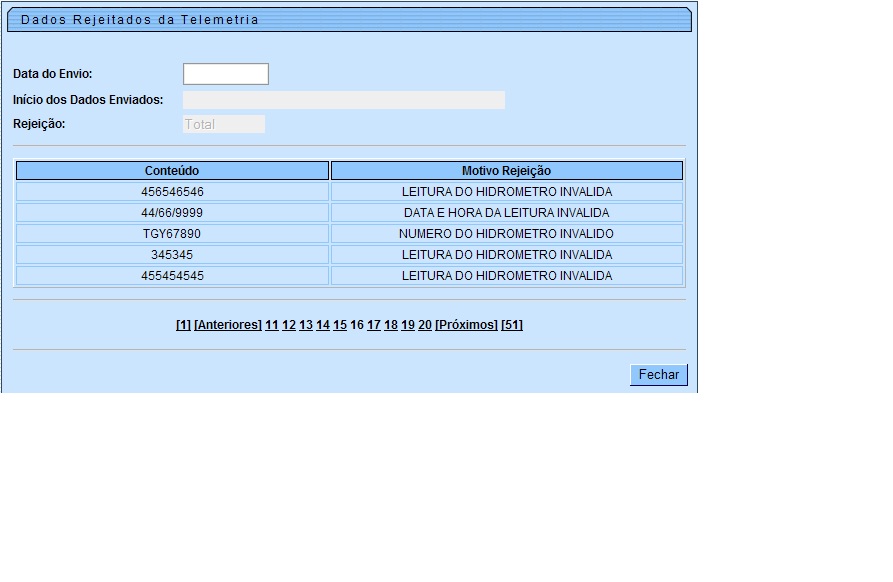Select the row with content TGY67890
This screenshot has height=582, width=893.
(x=172, y=234)
